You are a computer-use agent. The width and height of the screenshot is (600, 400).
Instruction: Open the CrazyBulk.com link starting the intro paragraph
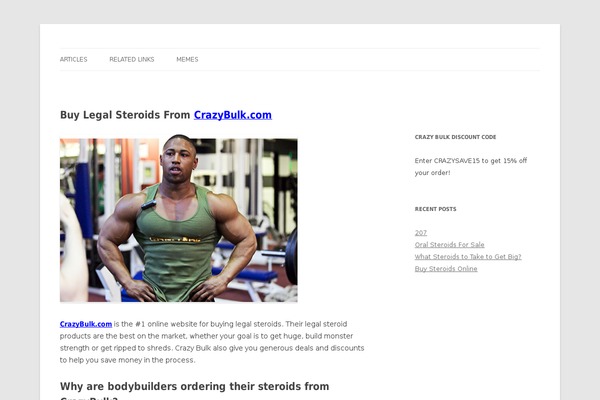coord(86,324)
